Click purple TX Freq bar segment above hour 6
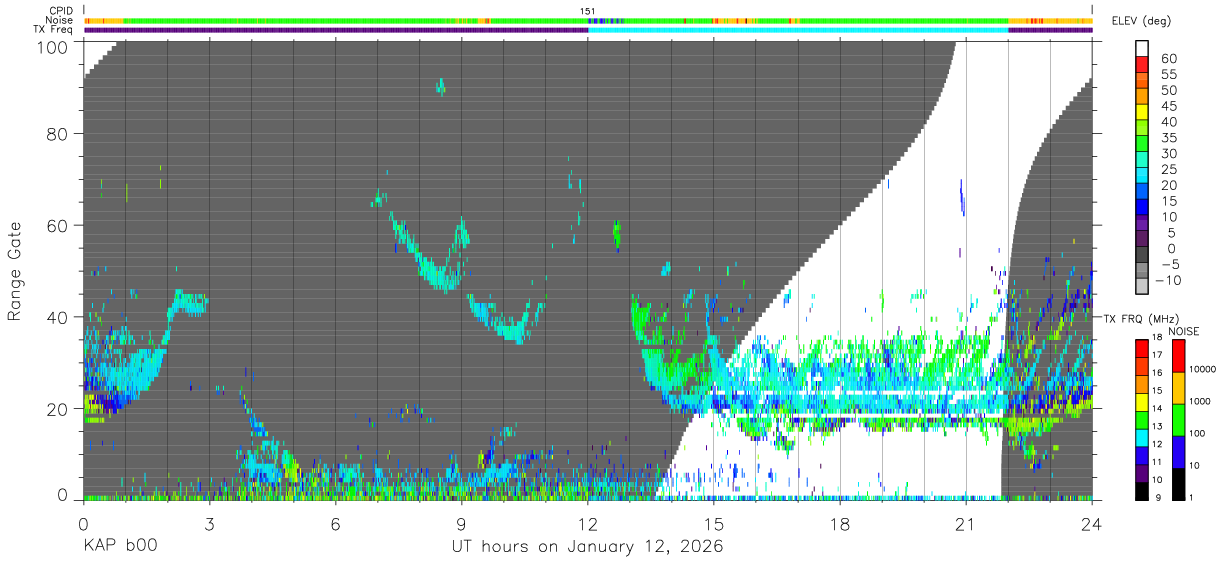The width and height of the screenshot is (1228, 567). point(336,30)
